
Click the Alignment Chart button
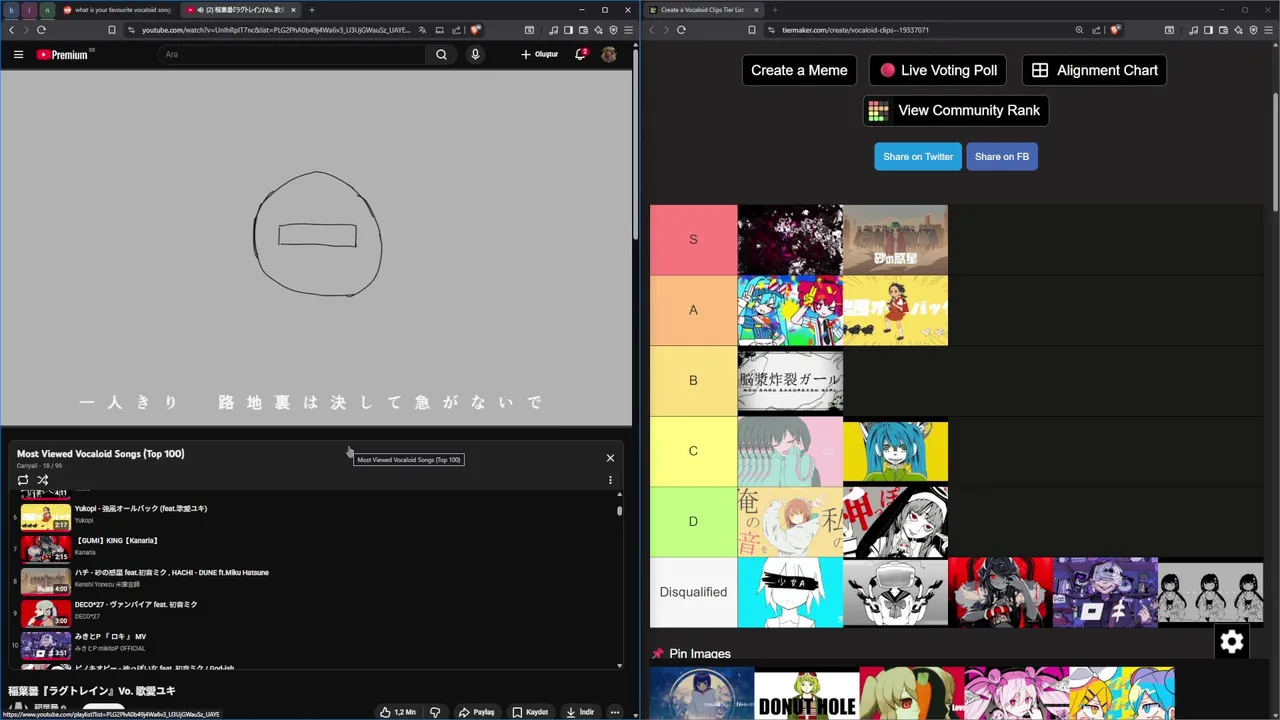point(1094,70)
